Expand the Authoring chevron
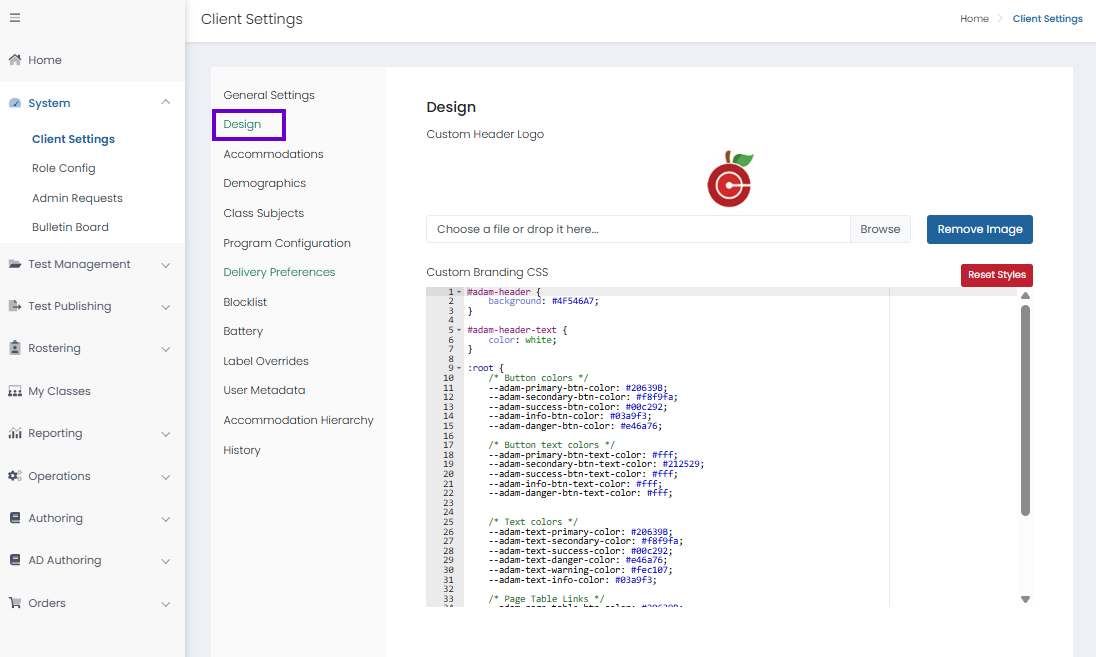 point(166,519)
